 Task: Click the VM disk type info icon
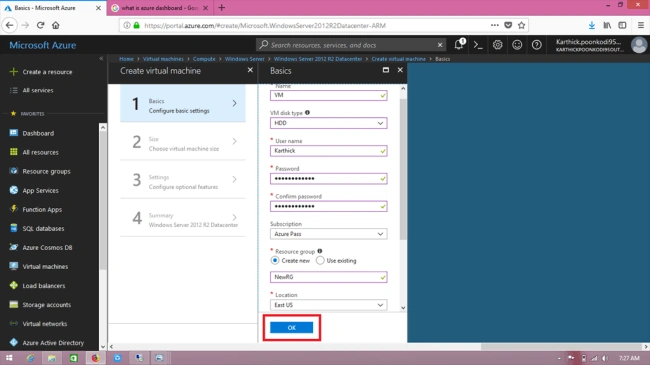pos(307,112)
